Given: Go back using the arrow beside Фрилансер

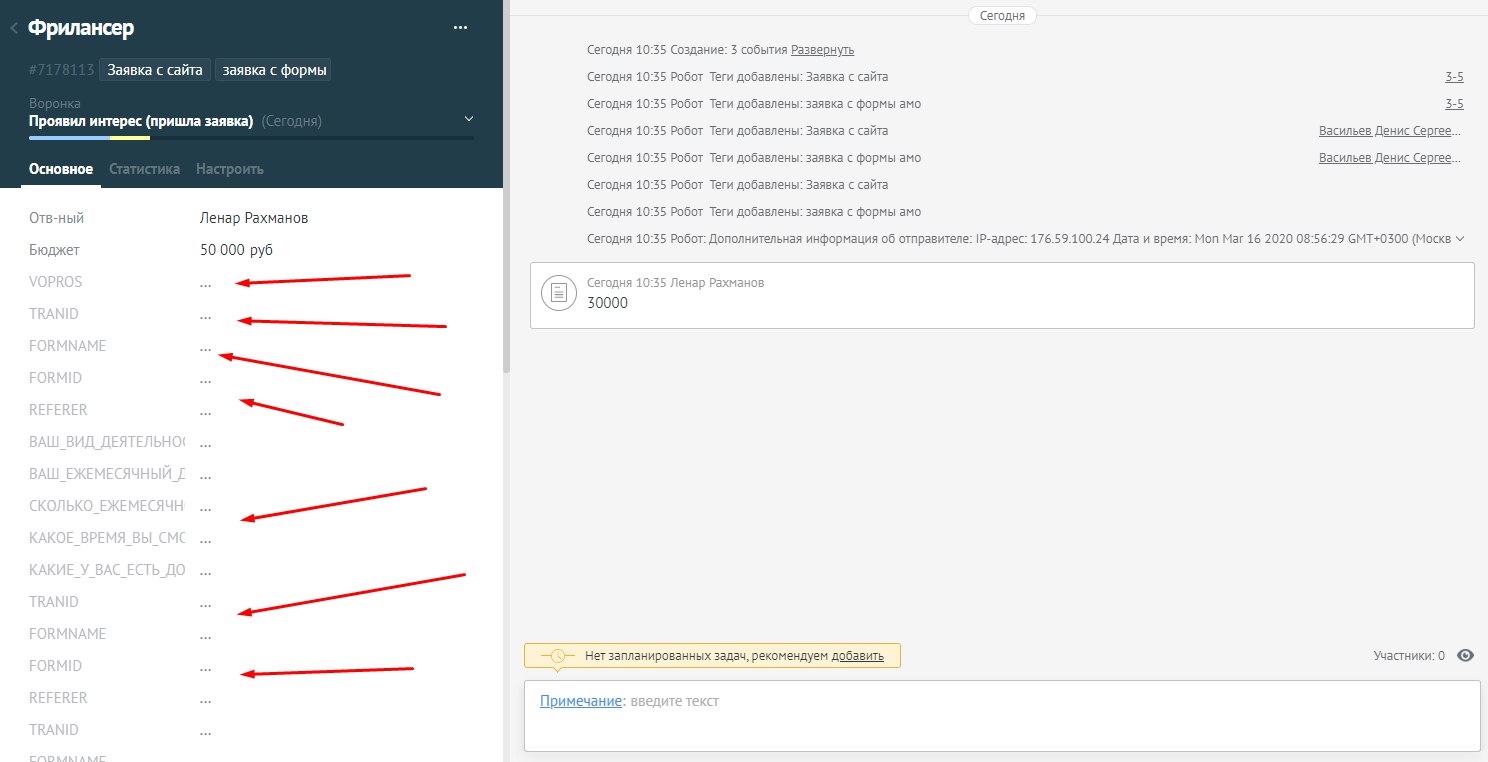Looking at the screenshot, I should (x=14, y=29).
